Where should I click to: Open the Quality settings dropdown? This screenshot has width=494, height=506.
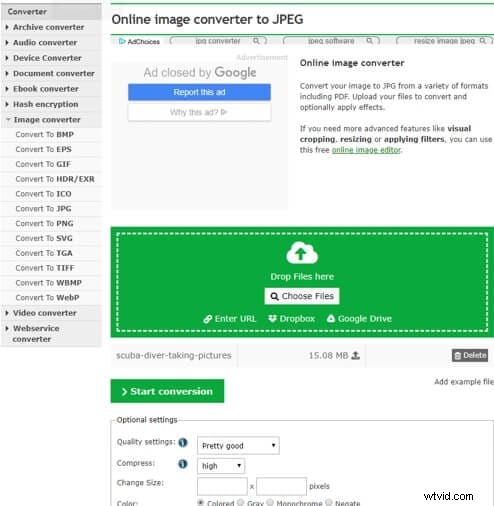click(238, 446)
